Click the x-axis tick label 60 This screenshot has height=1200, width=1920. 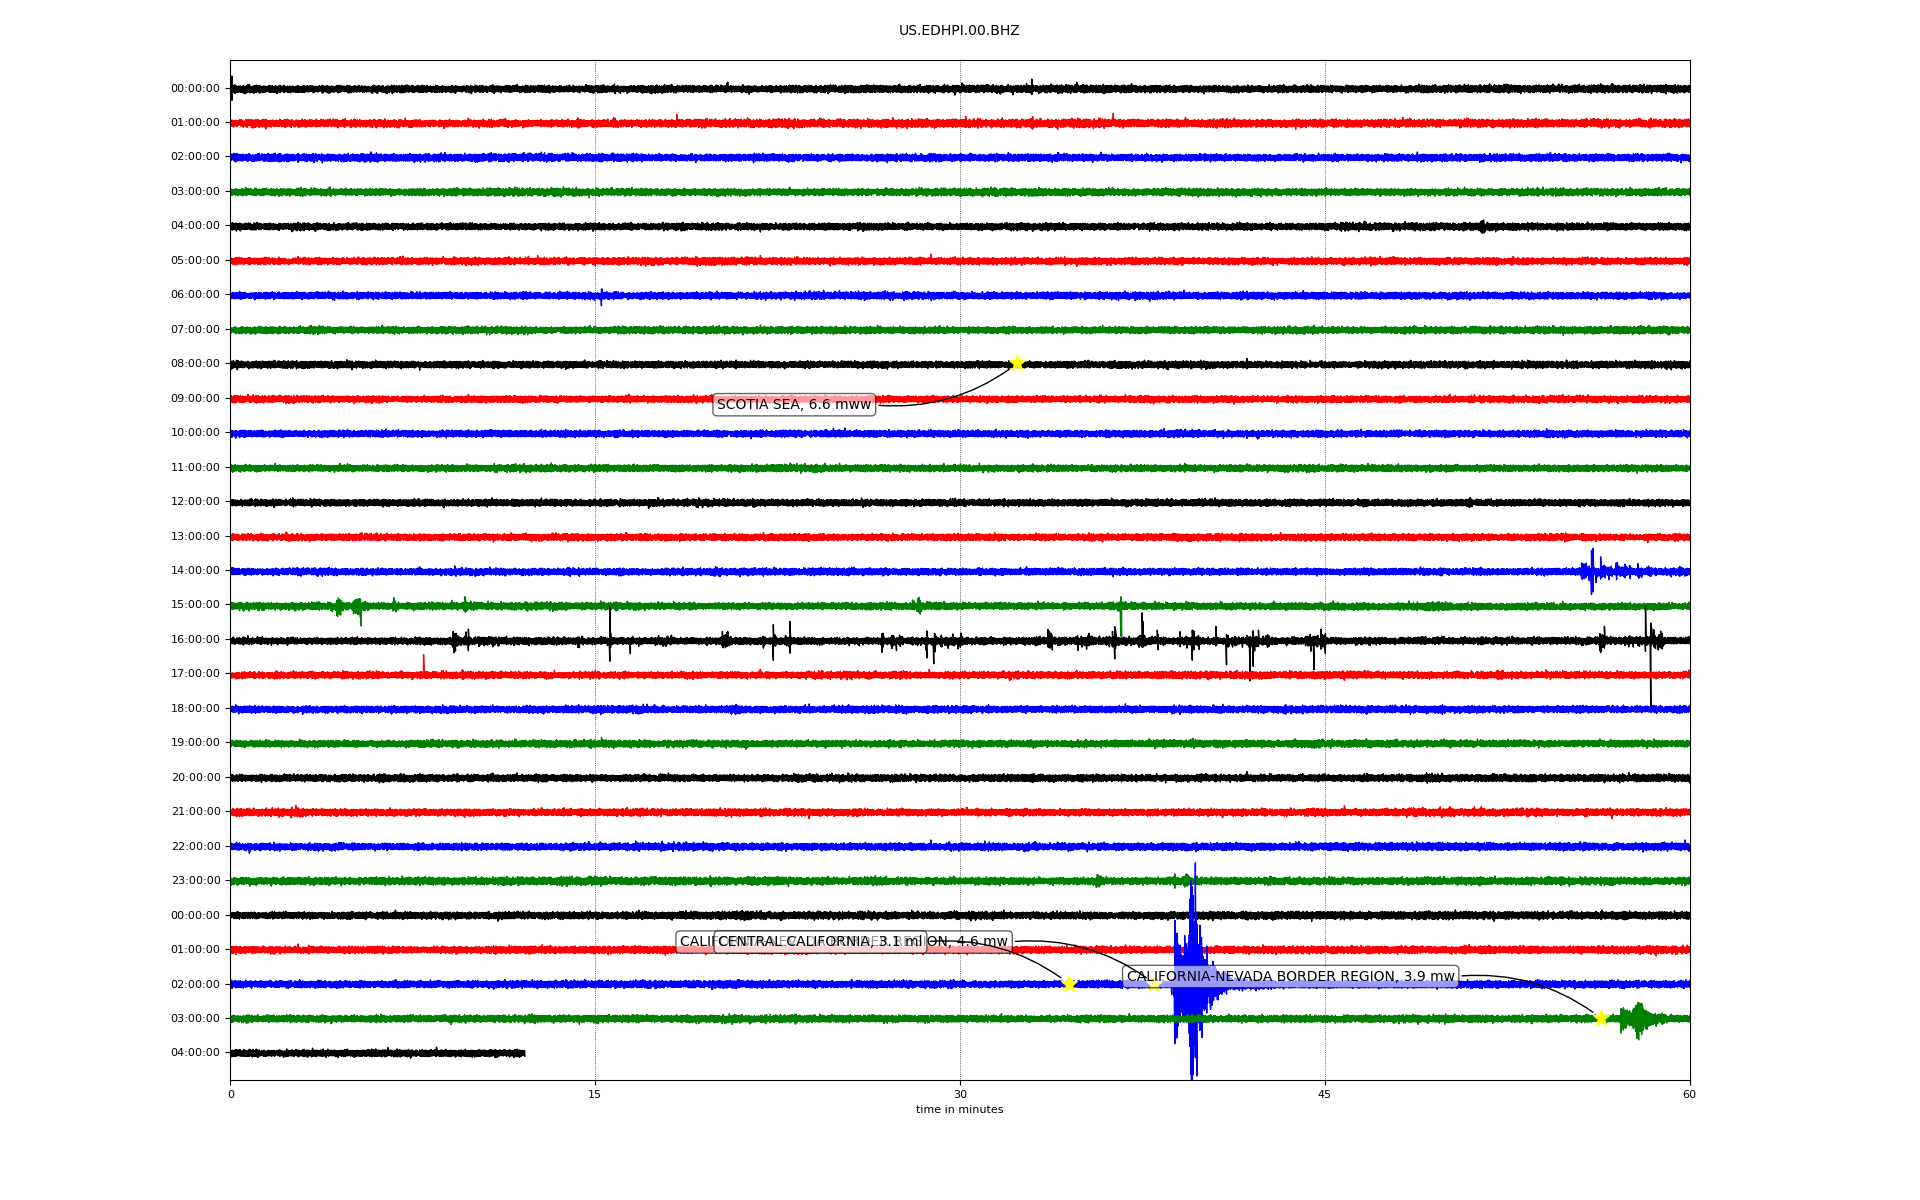1689,1095
